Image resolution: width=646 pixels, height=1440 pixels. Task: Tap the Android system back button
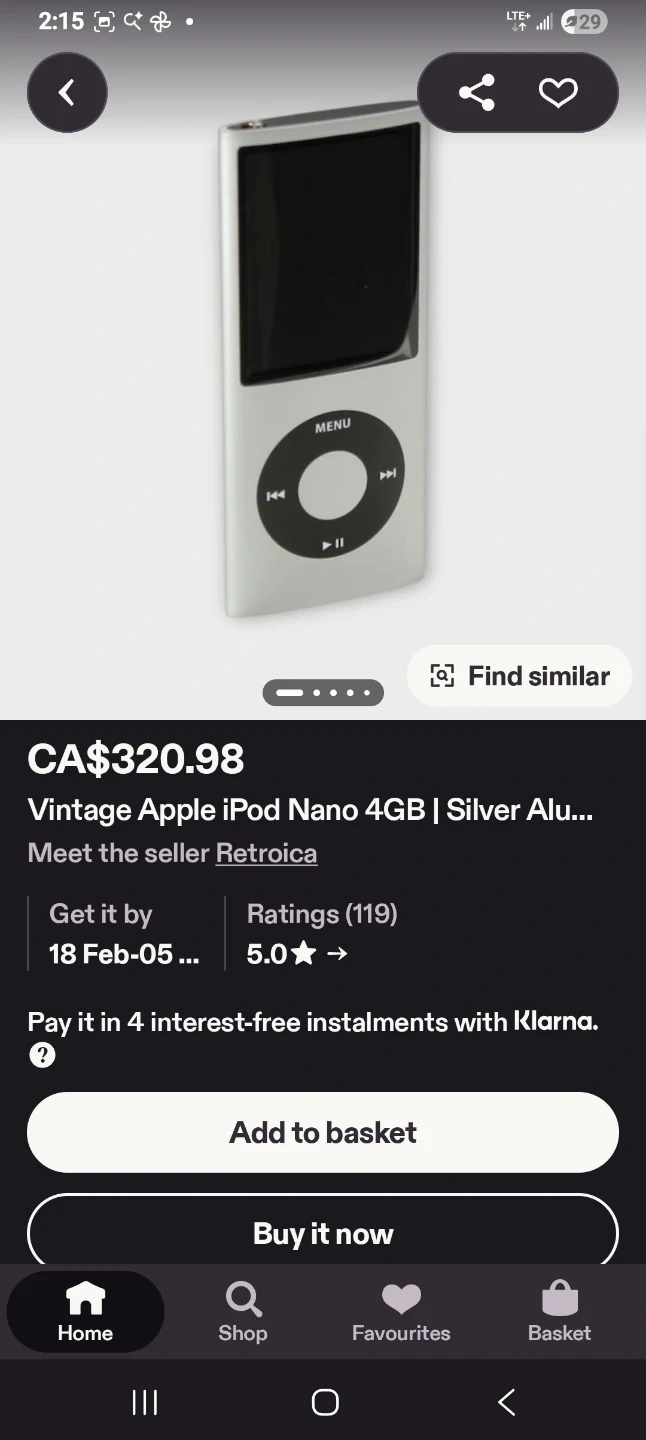point(506,1402)
